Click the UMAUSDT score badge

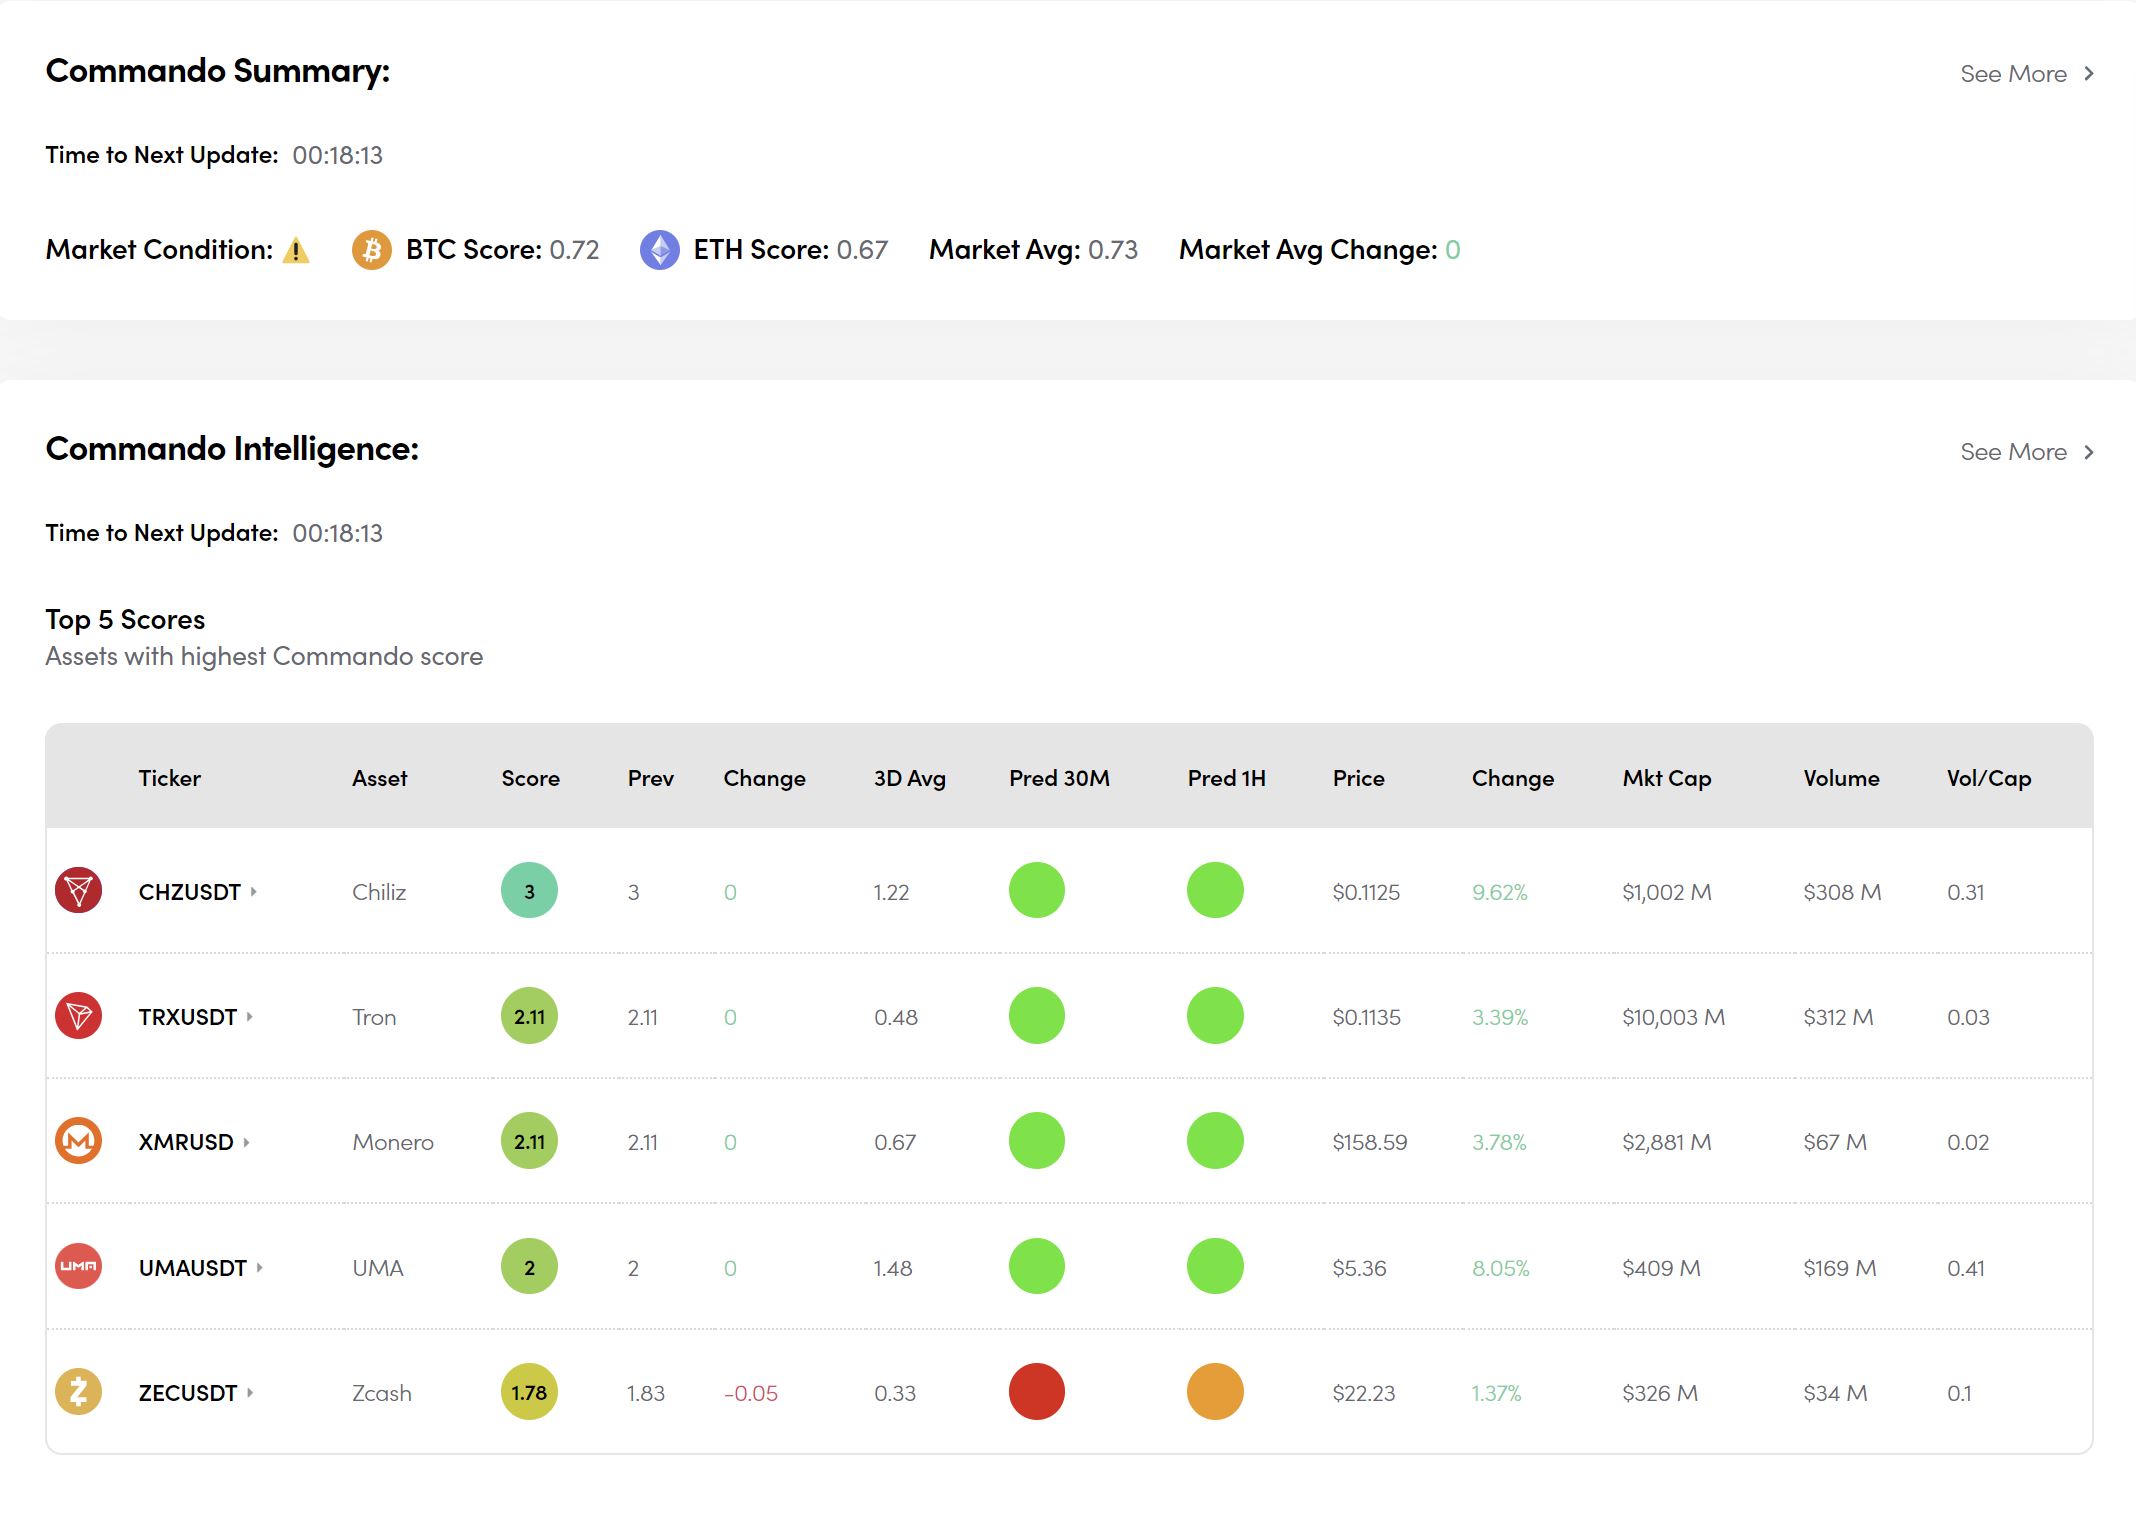[x=529, y=1267]
